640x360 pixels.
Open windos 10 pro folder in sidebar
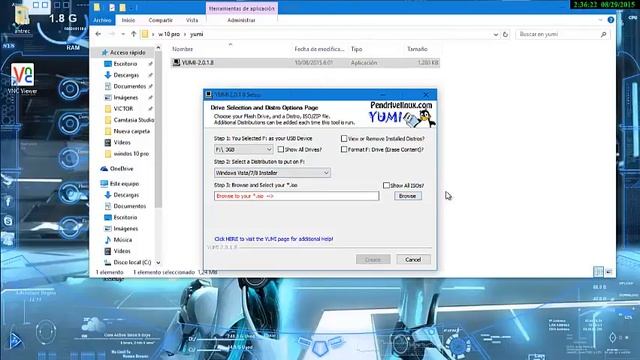(x=131, y=153)
